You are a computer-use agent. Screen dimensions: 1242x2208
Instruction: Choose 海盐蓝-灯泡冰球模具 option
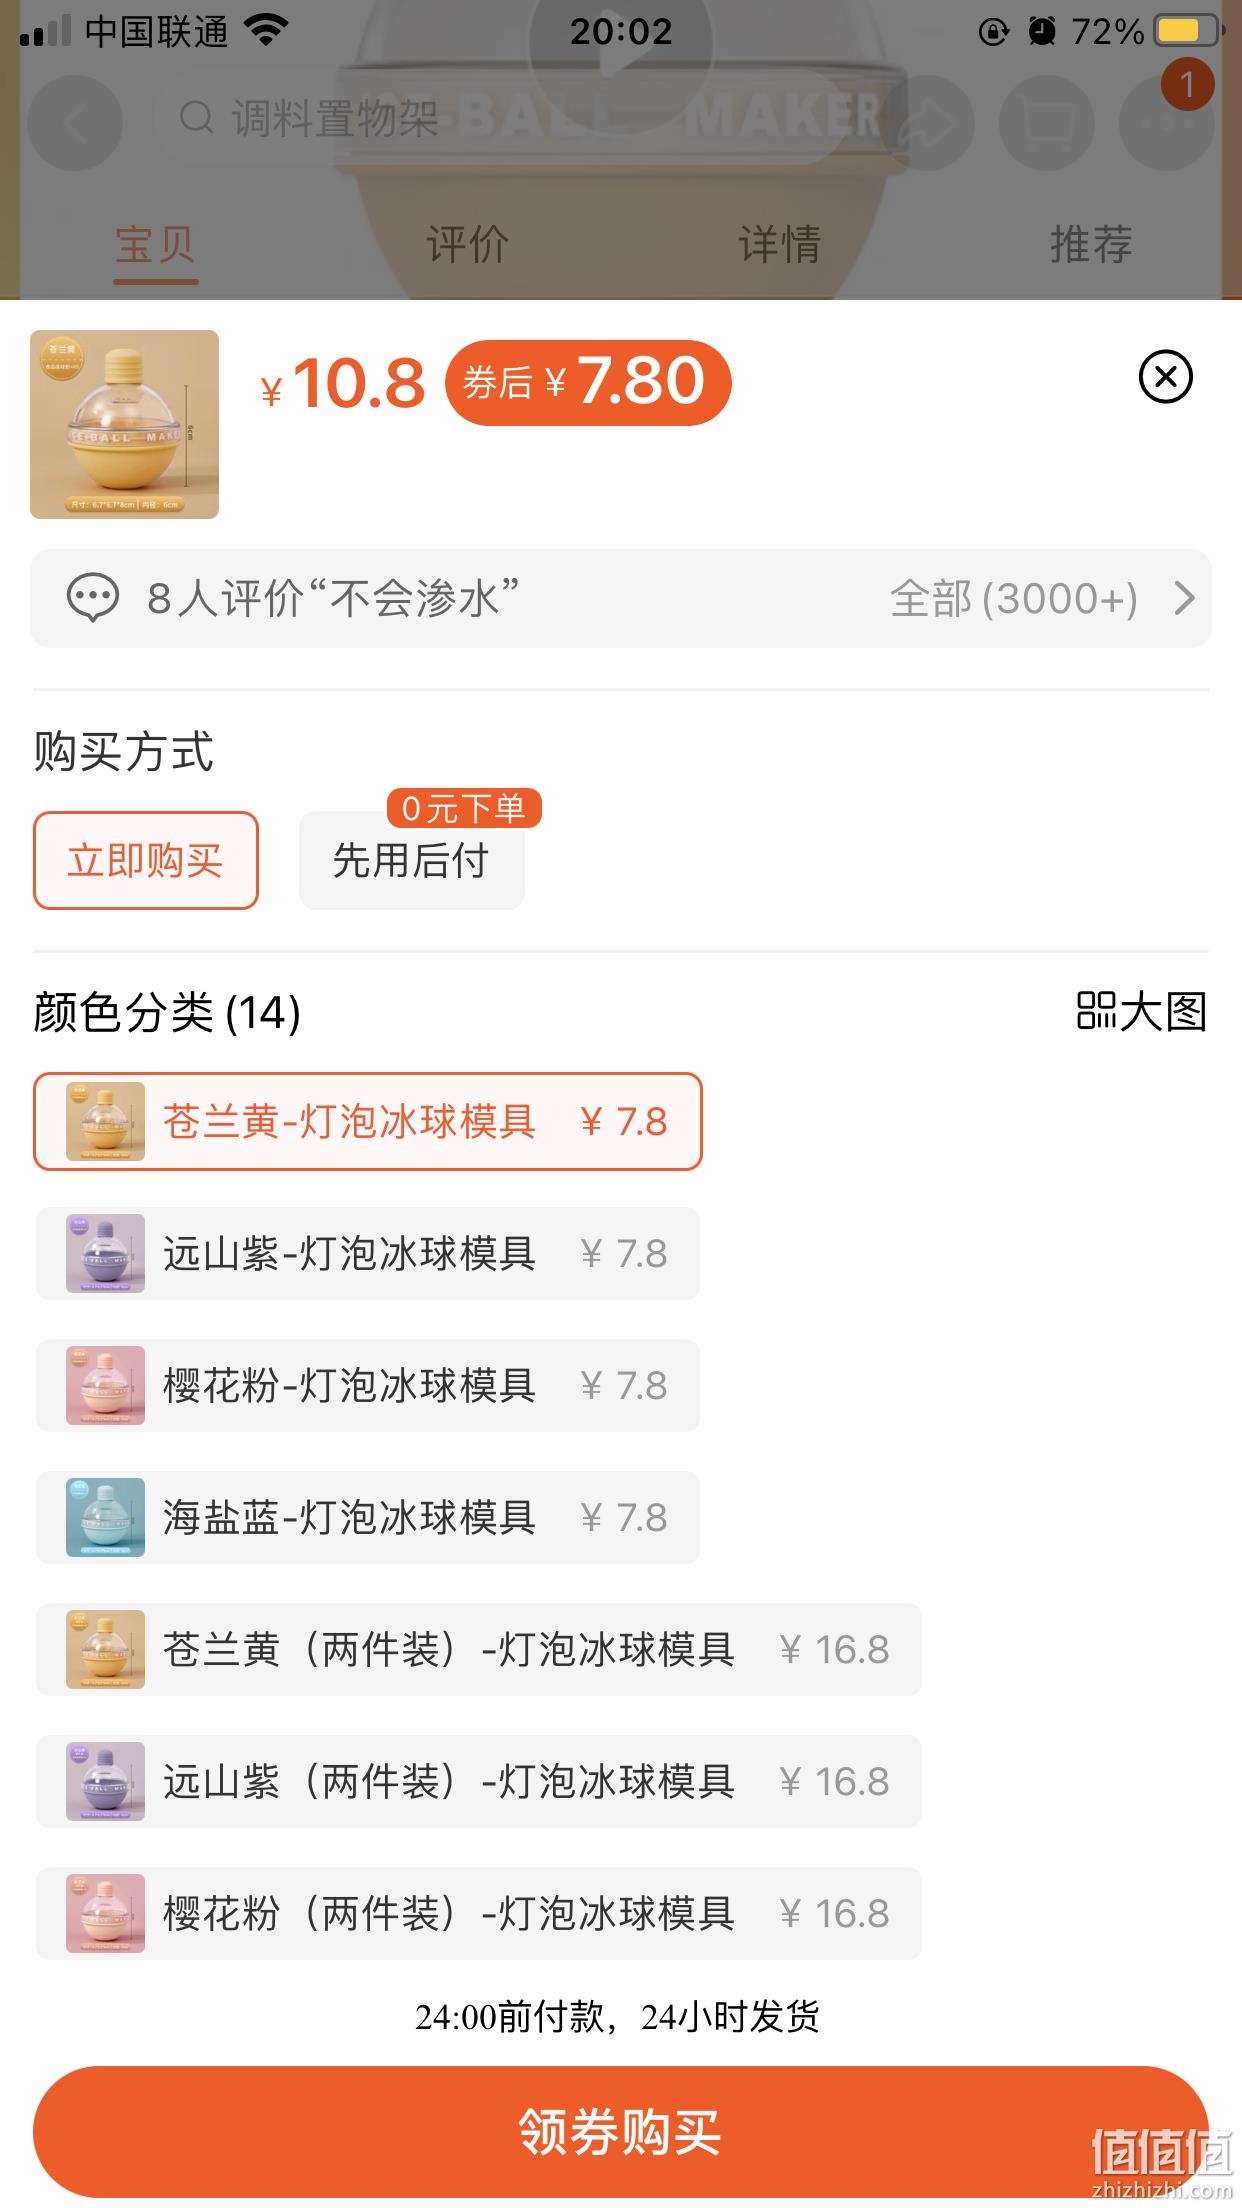tap(368, 1517)
